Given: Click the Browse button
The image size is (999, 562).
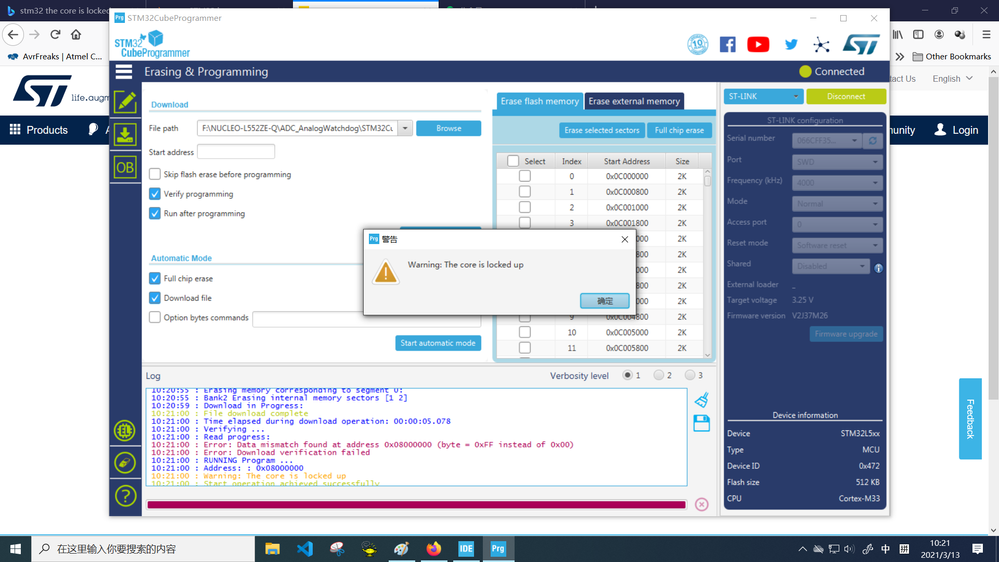Looking at the screenshot, I should (x=449, y=128).
